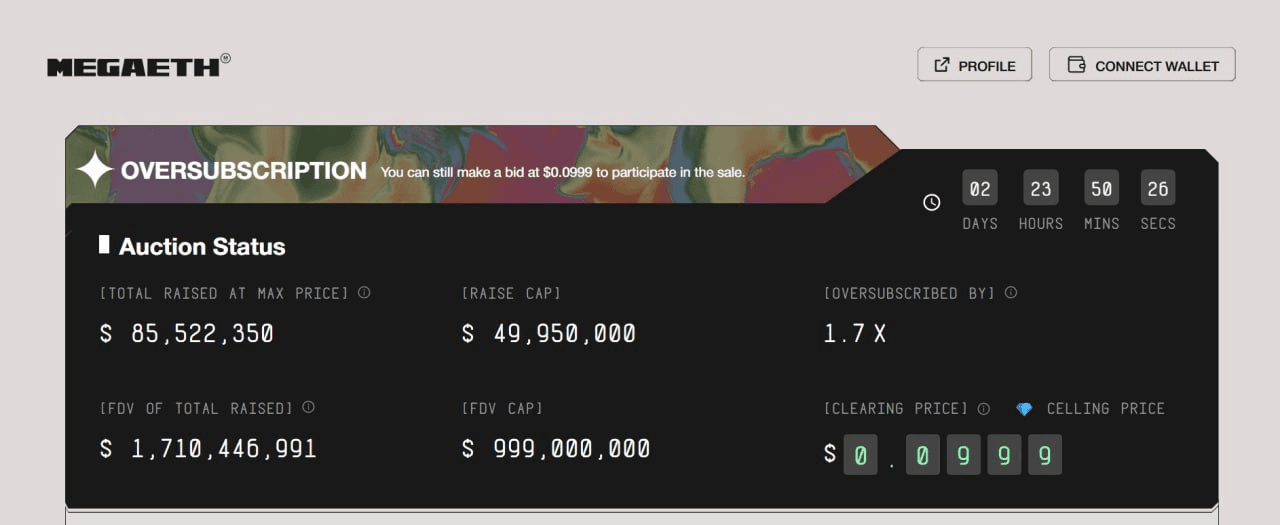Click the $999,000,000 FDV cap value
Image resolution: width=1280 pixels, height=525 pixels.
(x=556, y=449)
